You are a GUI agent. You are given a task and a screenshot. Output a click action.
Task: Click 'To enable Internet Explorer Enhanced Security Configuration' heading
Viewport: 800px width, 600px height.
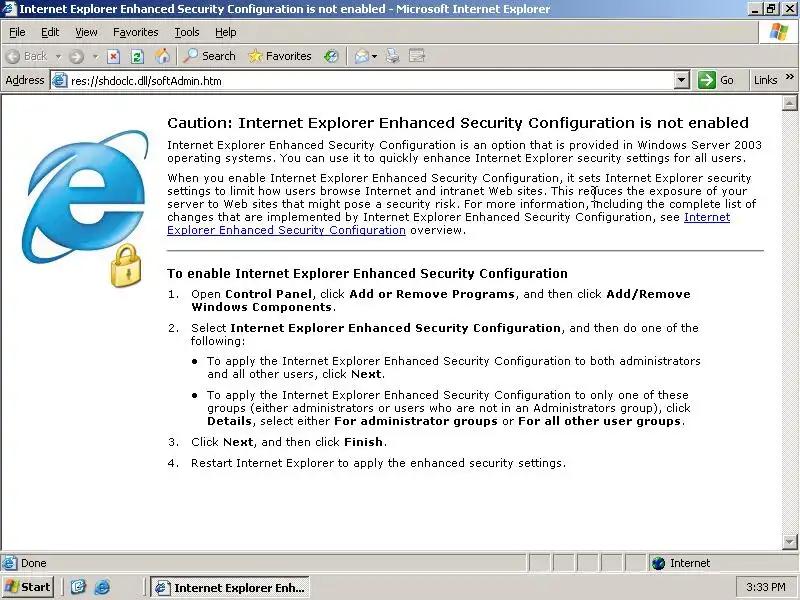[367, 273]
